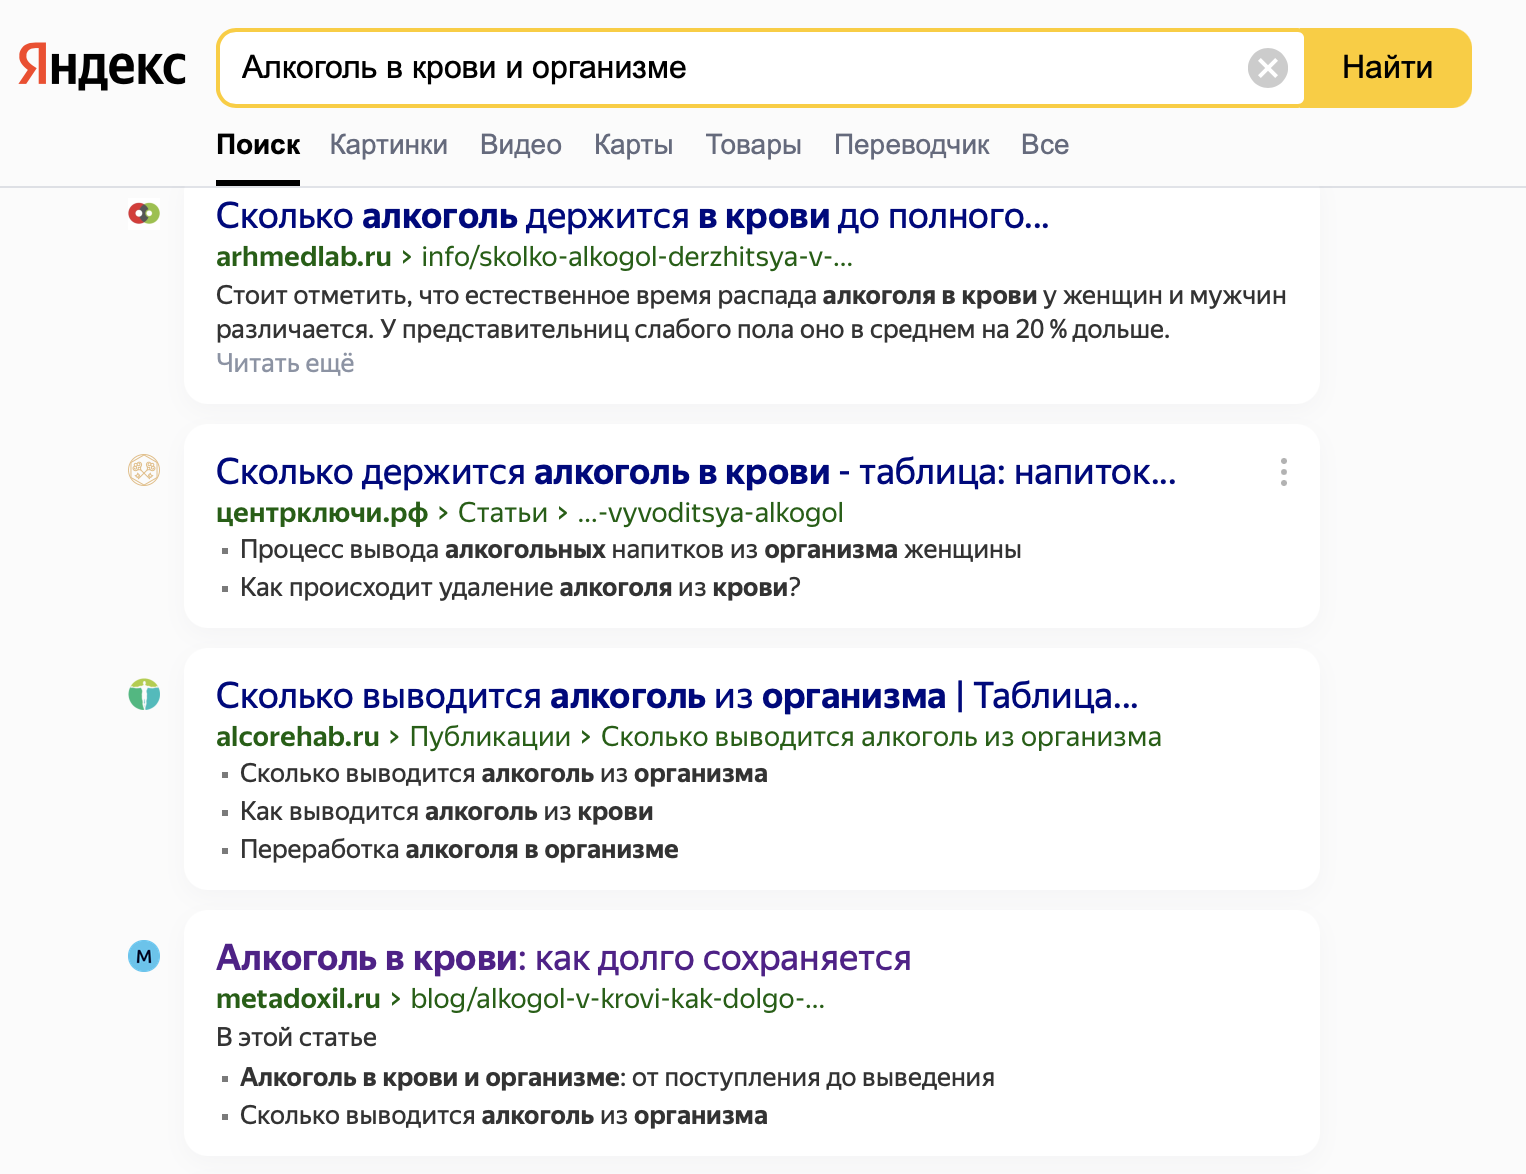1526x1174 pixels.
Task: Open the Публикации breadcrumb of alcorehab.ru
Action: click(x=490, y=737)
